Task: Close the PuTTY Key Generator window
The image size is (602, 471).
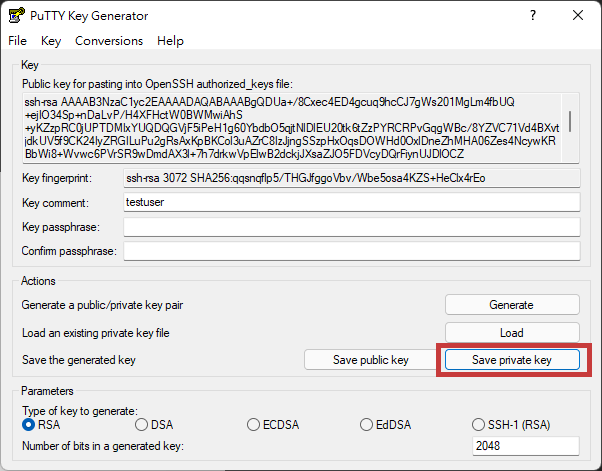Action: click(x=578, y=15)
